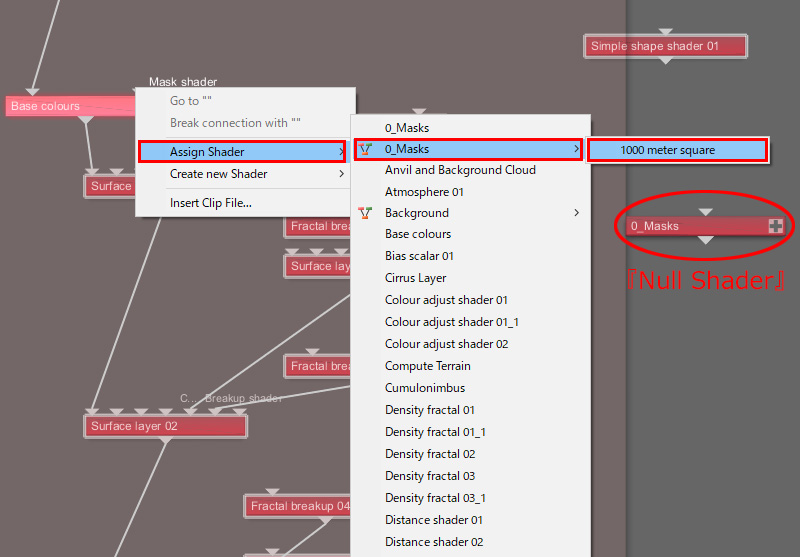This screenshot has width=800, height=557.
Task: Choose Cirrus Layer in the list
Action: [x=415, y=278]
